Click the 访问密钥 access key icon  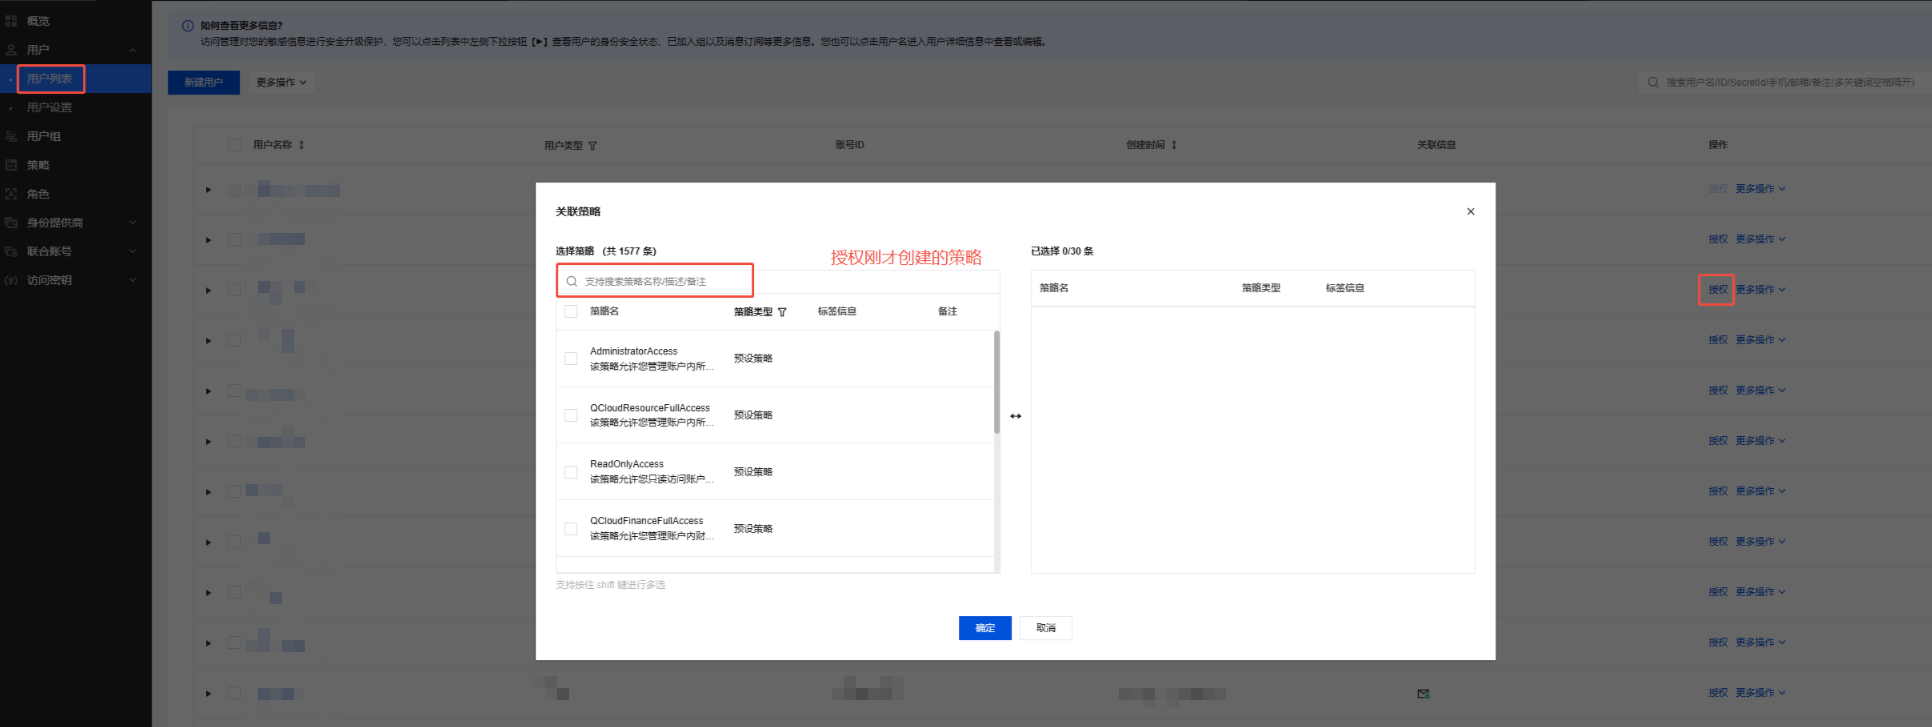[12, 280]
